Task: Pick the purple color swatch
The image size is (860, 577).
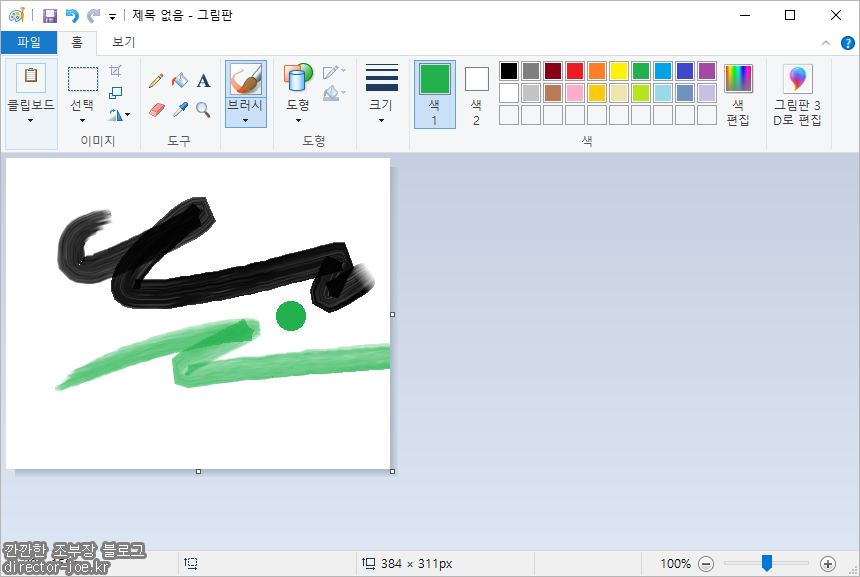Action: pos(707,71)
